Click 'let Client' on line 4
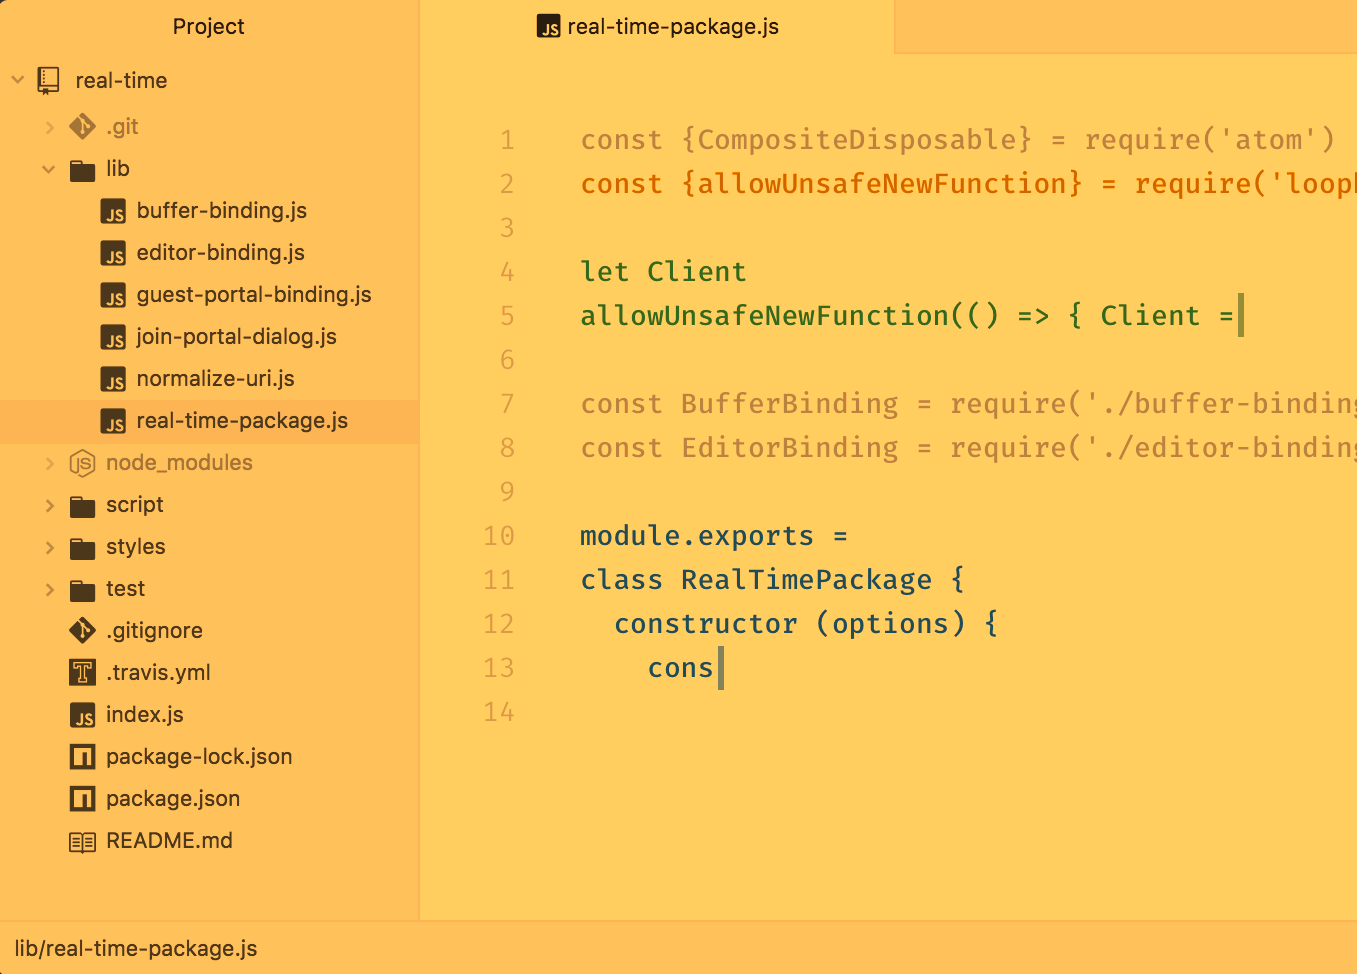Viewport: 1357px width, 974px height. point(664,272)
